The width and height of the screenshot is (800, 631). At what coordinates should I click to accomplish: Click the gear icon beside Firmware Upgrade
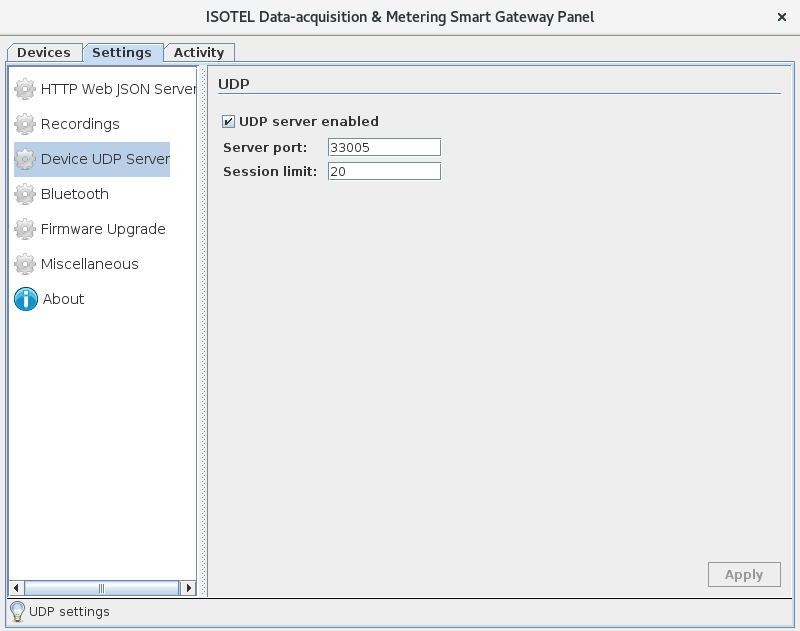(25, 229)
